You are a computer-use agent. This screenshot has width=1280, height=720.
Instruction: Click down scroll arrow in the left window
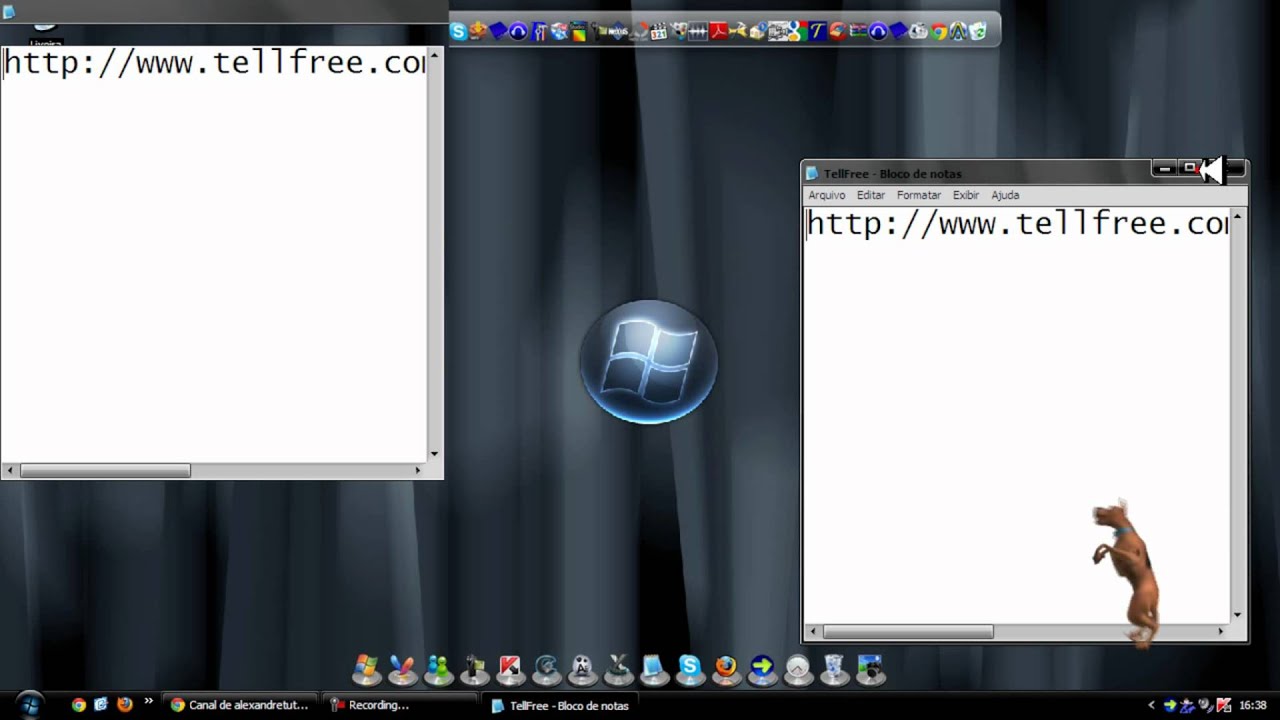pyautogui.click(x=434, y=454)
